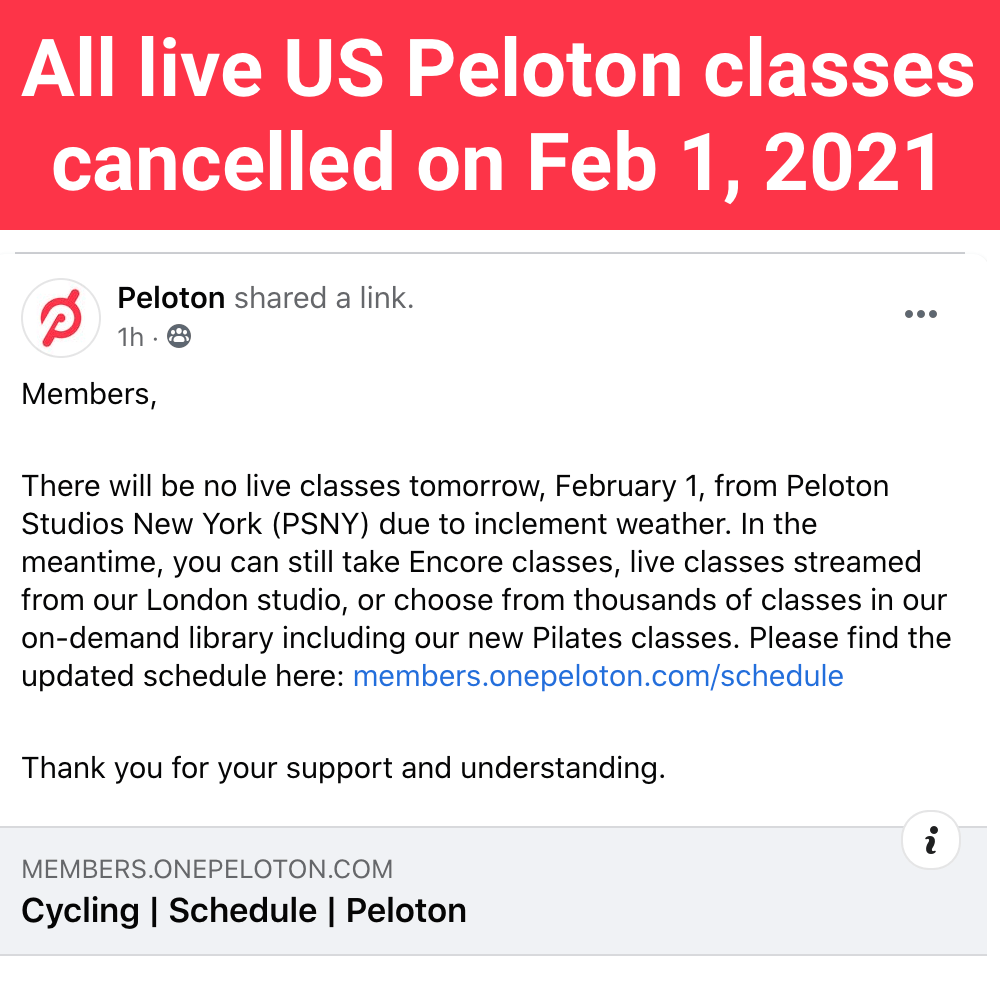Click the group audience icon beside 1h
1000x1000 pixels.
(x=179, y=336)
